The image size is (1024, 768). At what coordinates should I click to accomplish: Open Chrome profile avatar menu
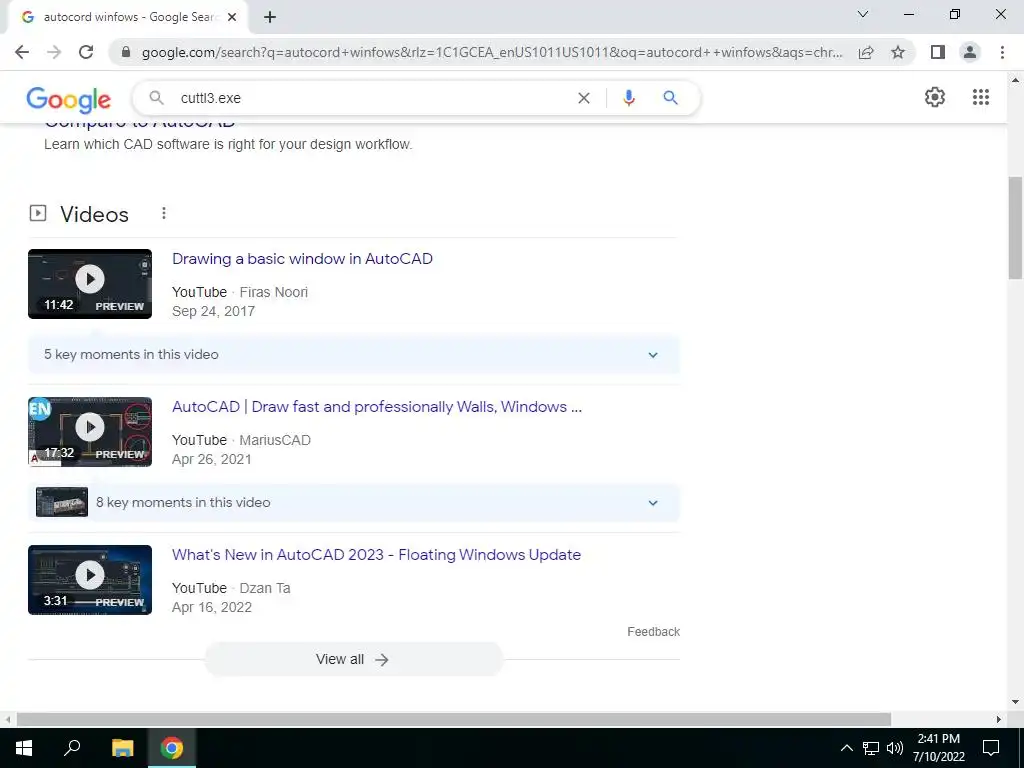point(970,52)
